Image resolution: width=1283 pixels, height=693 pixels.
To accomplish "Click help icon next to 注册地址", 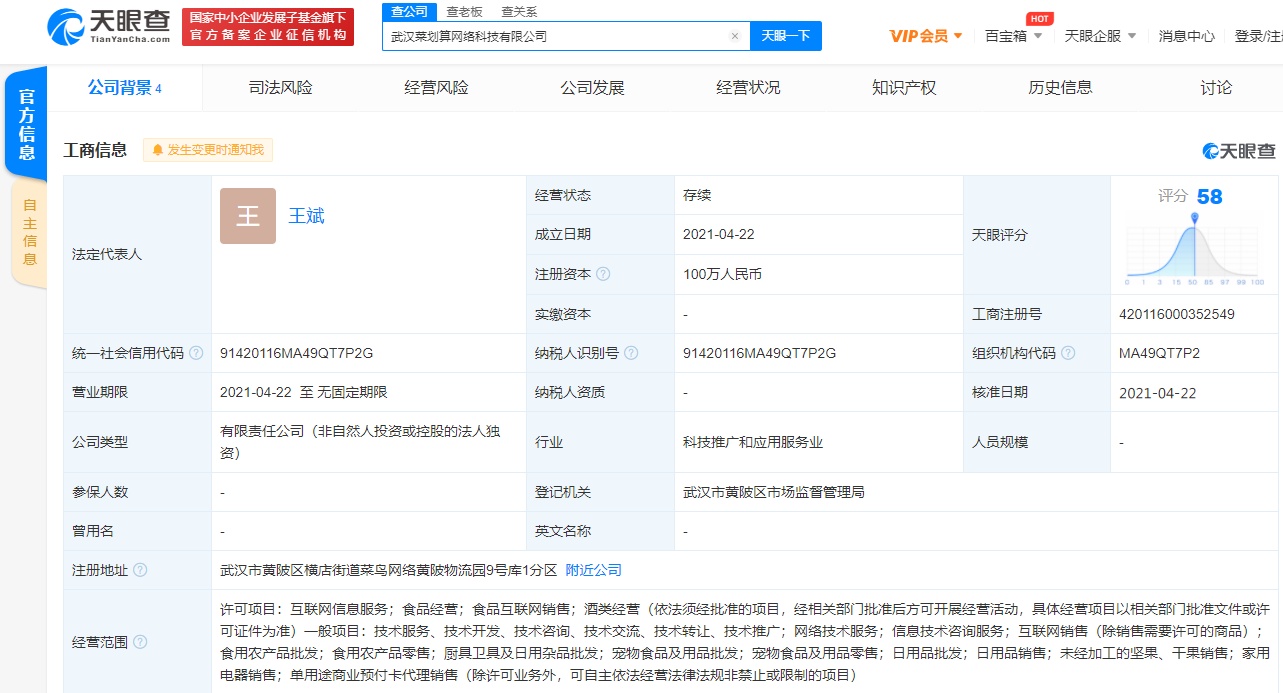I will pos(140,570).
